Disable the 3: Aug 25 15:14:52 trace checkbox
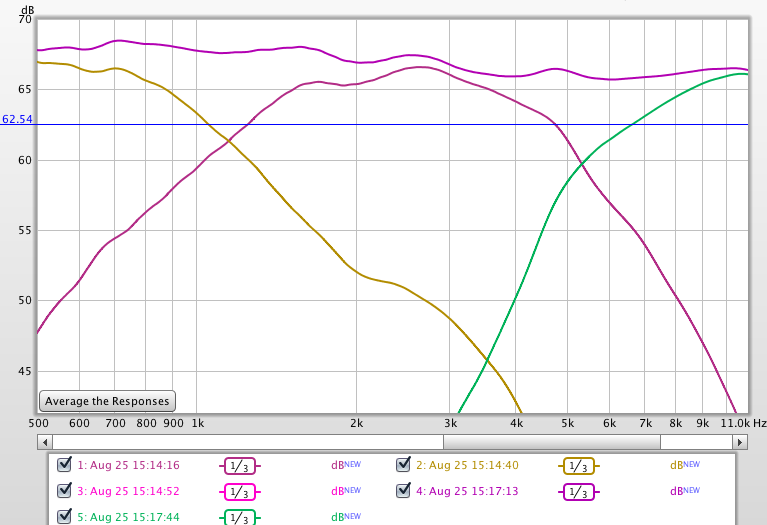 (x=65, y=490)
